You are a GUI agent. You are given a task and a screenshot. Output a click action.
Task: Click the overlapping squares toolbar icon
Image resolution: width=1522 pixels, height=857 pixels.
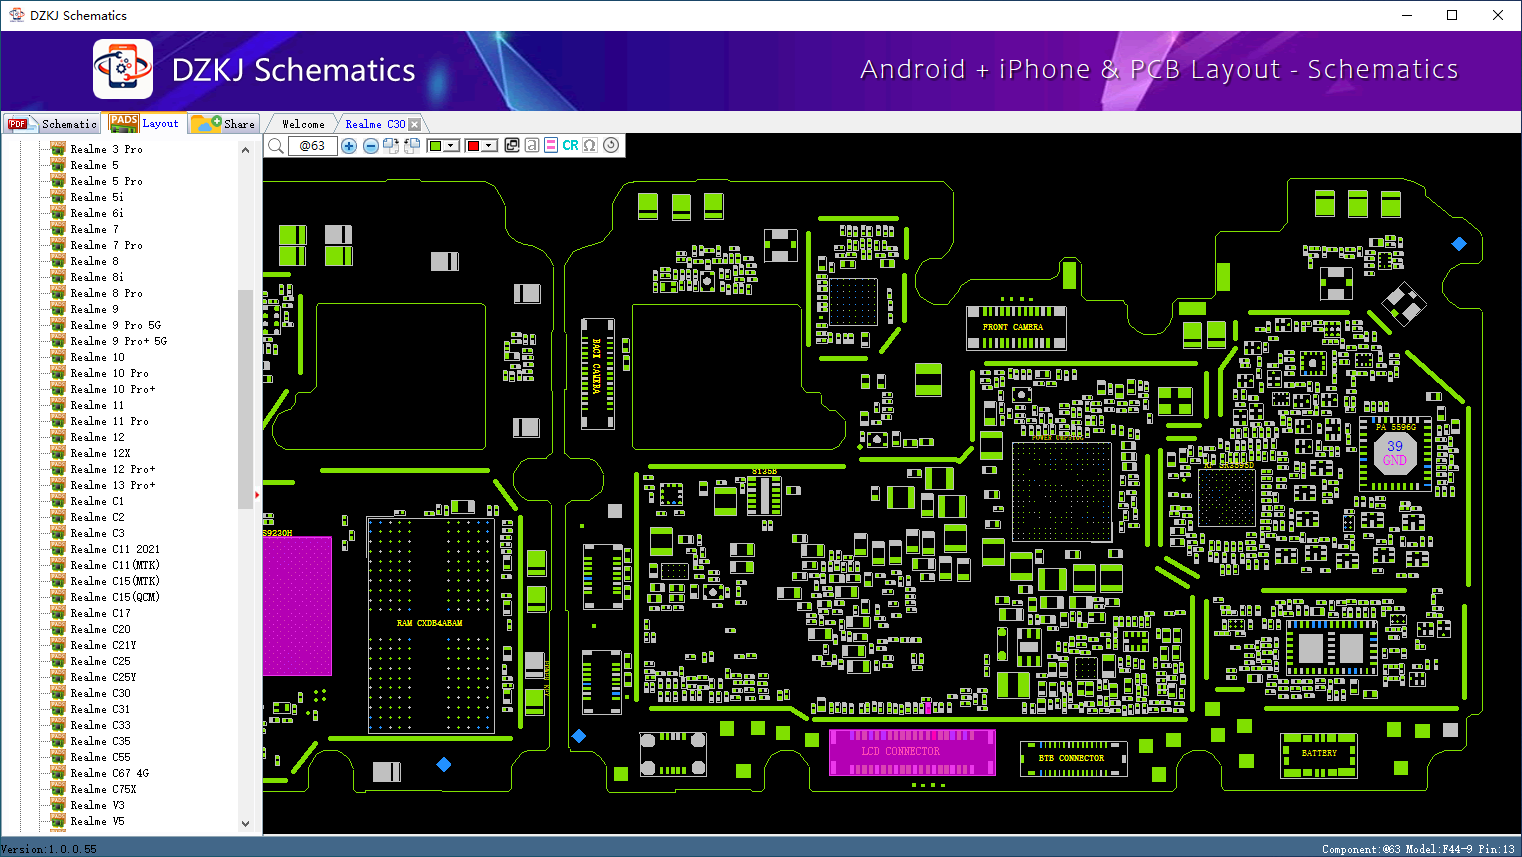click(512, 145)
